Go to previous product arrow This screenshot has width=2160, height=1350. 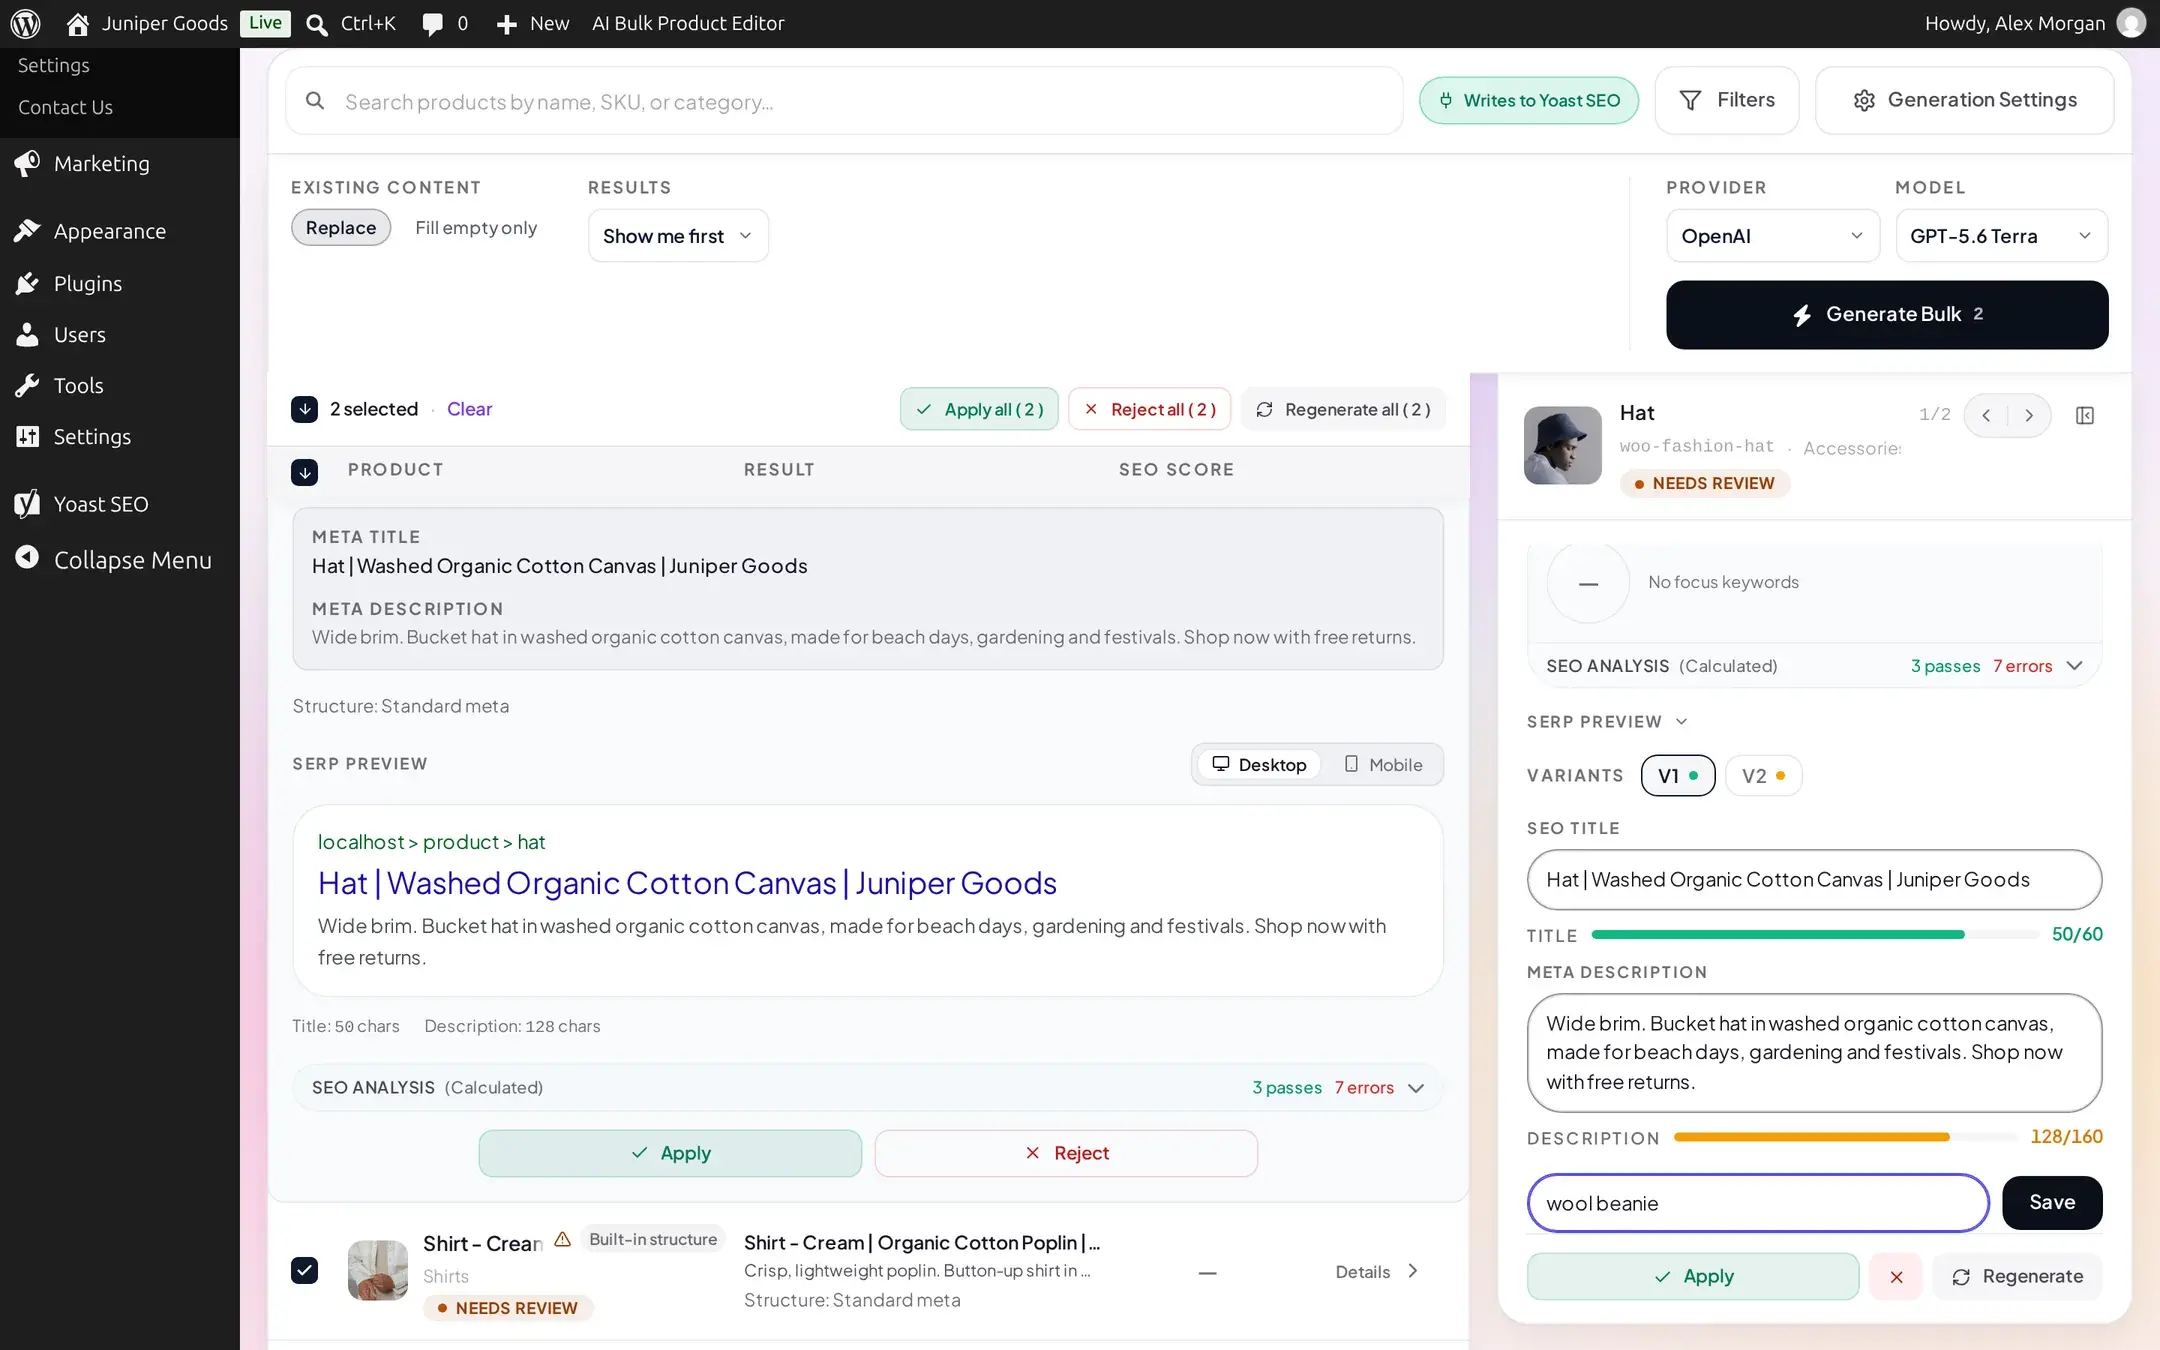1987,415
